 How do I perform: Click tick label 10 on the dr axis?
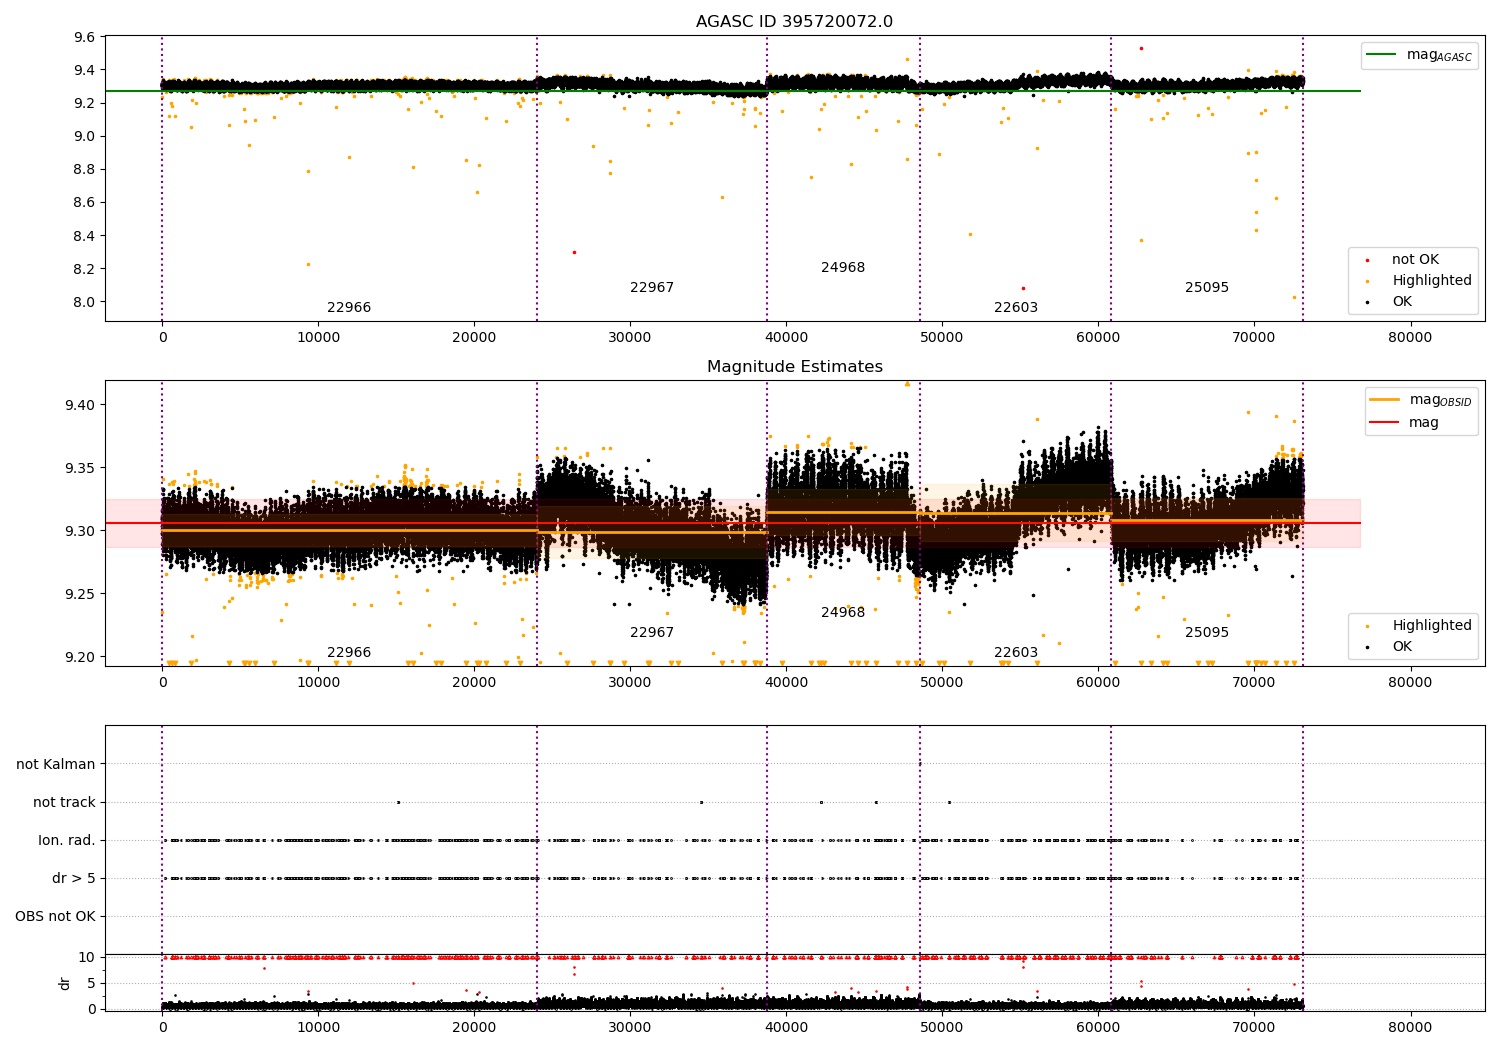coord(87,958)
